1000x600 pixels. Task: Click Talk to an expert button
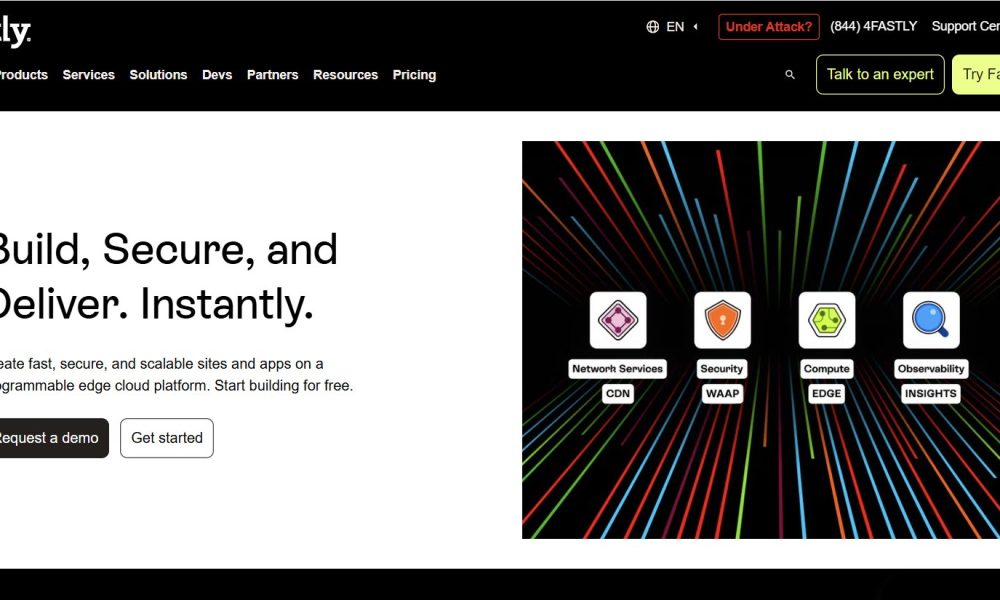880,75
